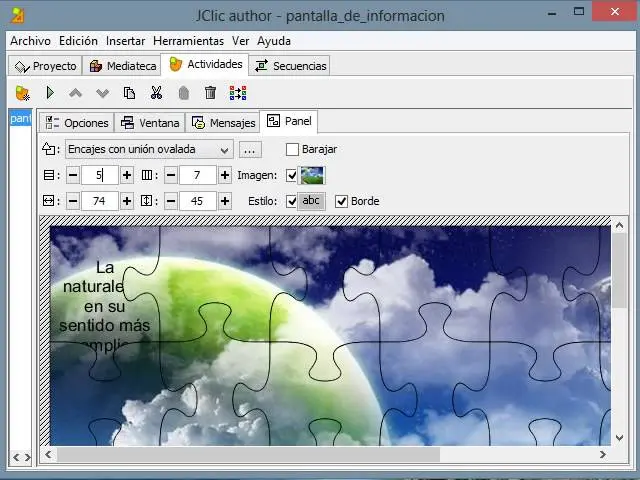Decrease number of columns with minus

171,176
